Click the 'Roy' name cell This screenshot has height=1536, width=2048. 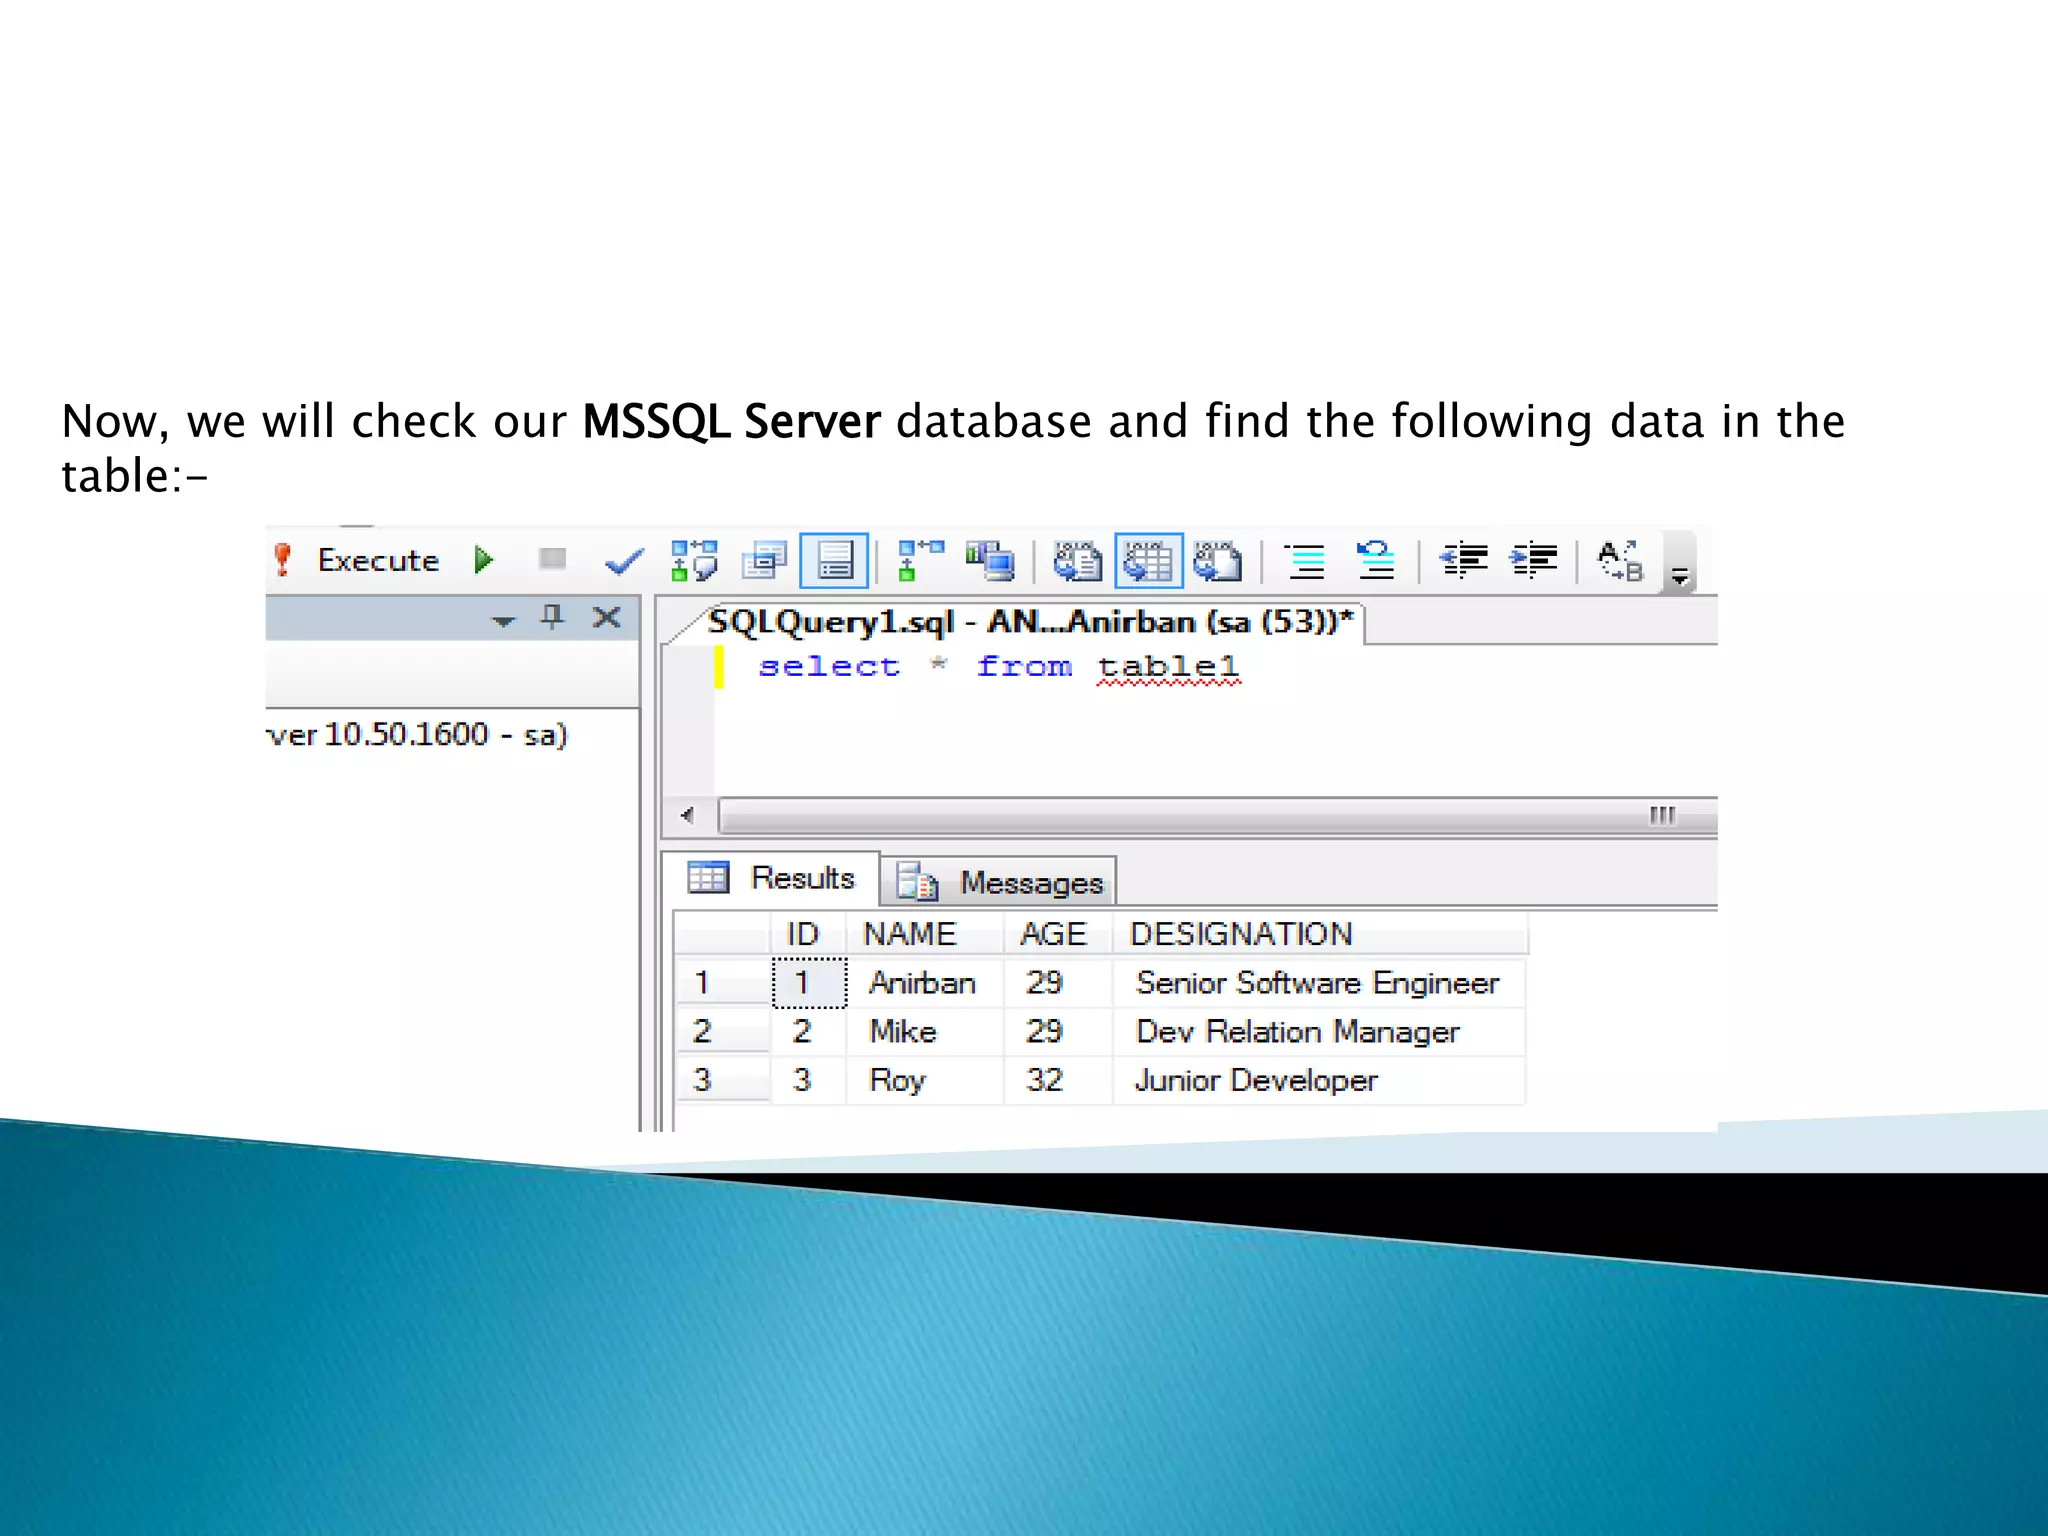(925, 1080)
